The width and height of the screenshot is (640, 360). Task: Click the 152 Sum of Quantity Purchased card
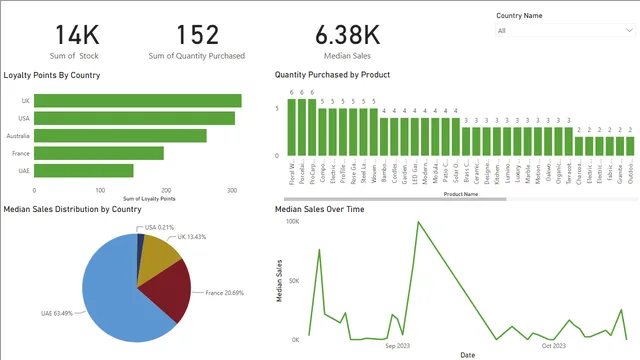click(197, 41)
